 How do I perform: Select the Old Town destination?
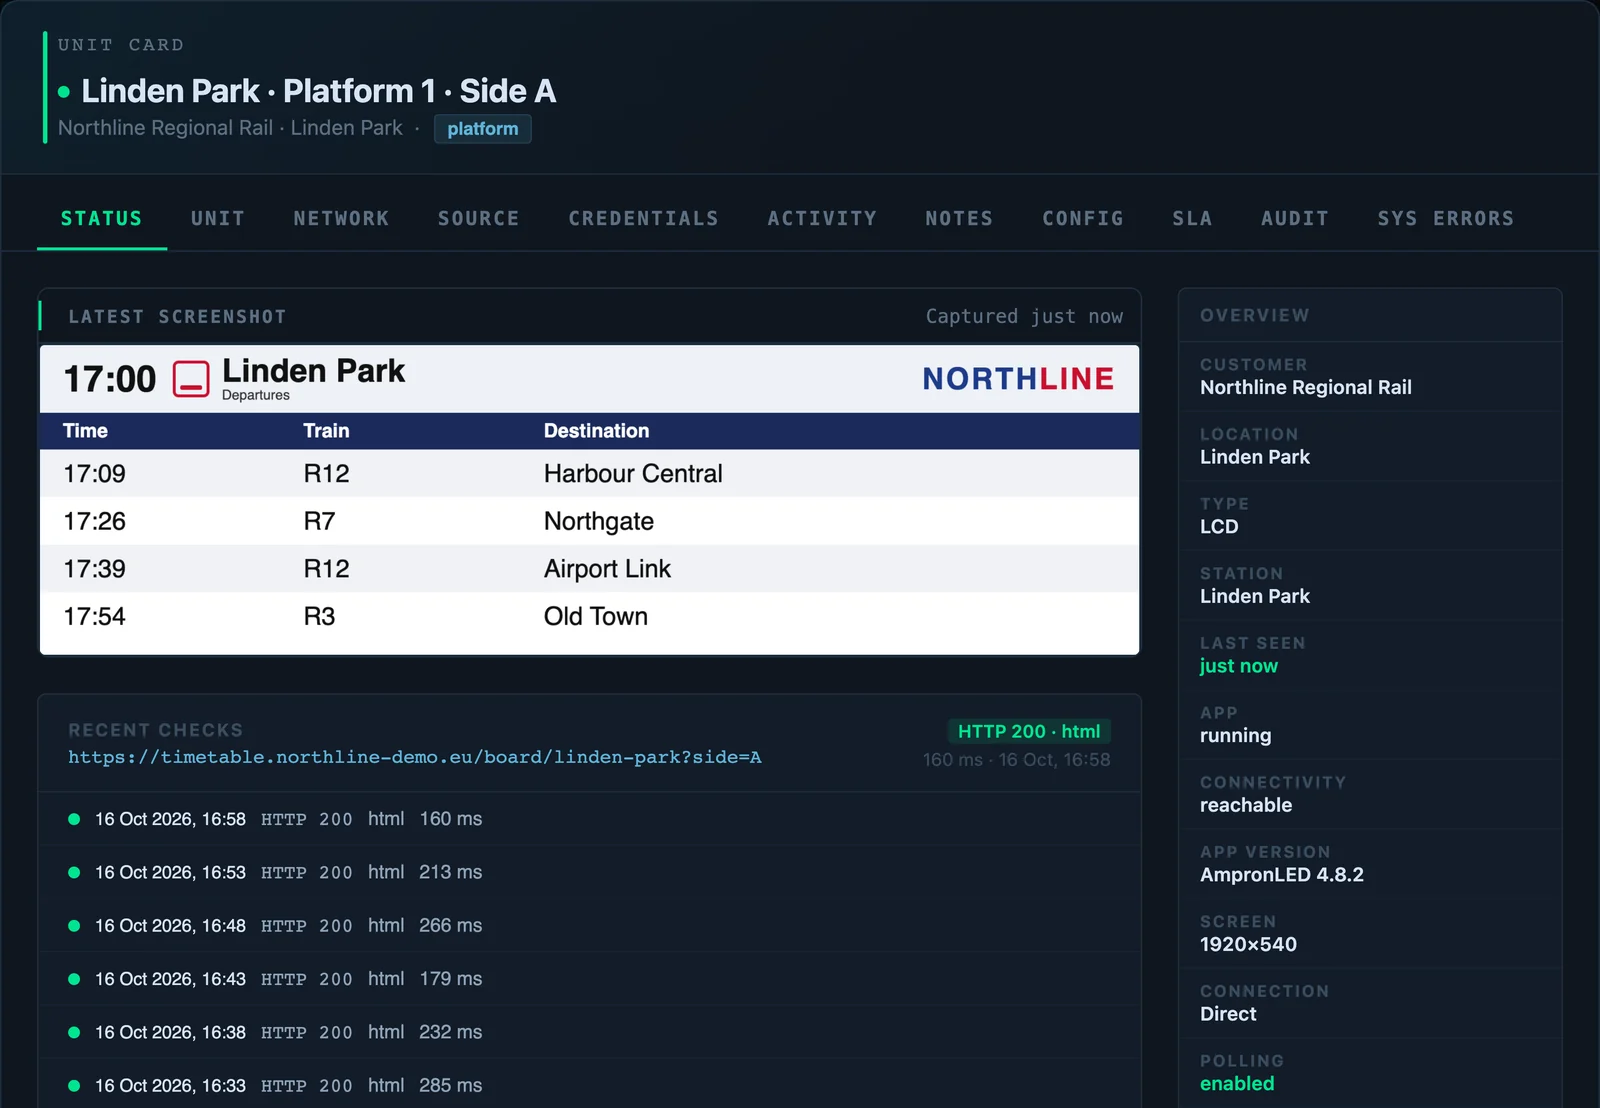coord(596,616)
